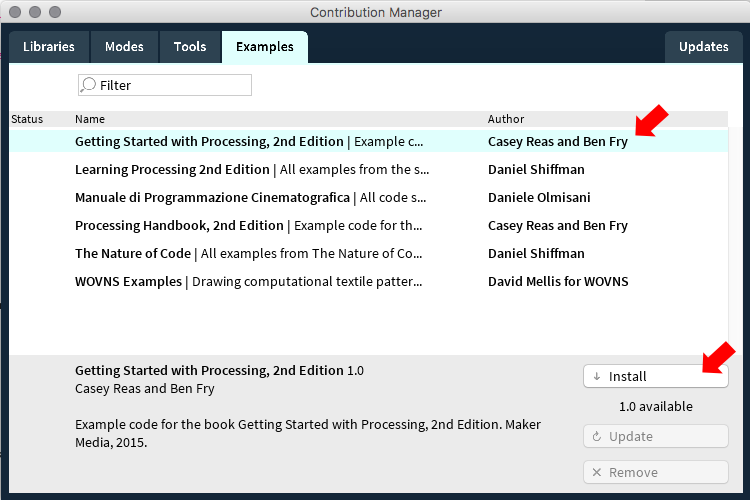Click the Remove button
The width and height of the screenshot is (750, 500).
[656, 472]
